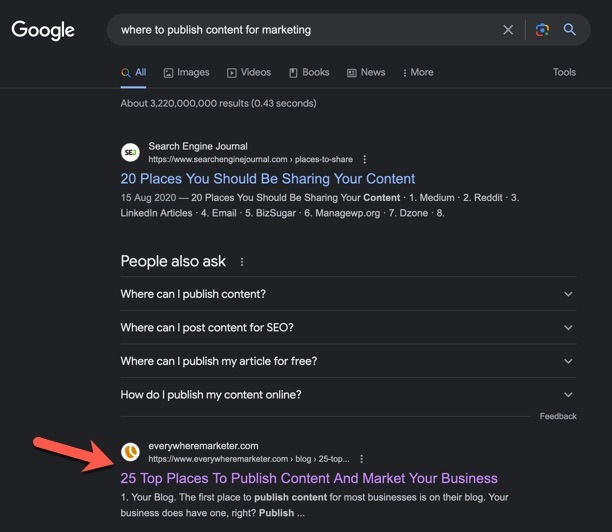Expand 'Where can I publish content?'
This screenshot has width=612, height=532.
pyautogui.click(x=348, y=294)
